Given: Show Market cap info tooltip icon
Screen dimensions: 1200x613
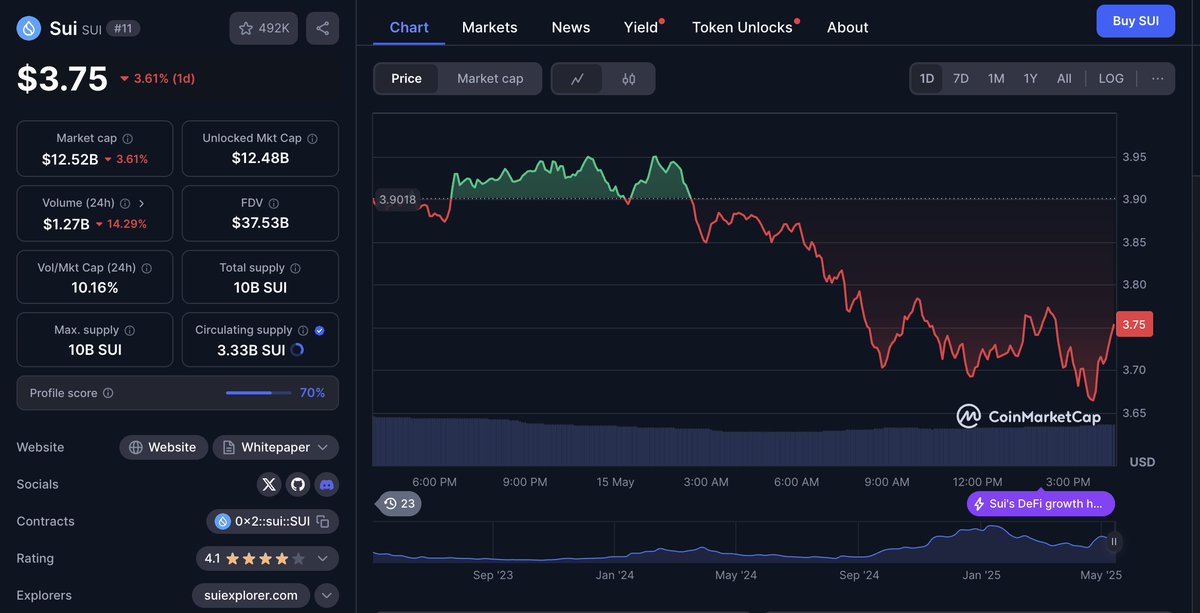Looking at the screenshot, I should click(x=127, y=139).
